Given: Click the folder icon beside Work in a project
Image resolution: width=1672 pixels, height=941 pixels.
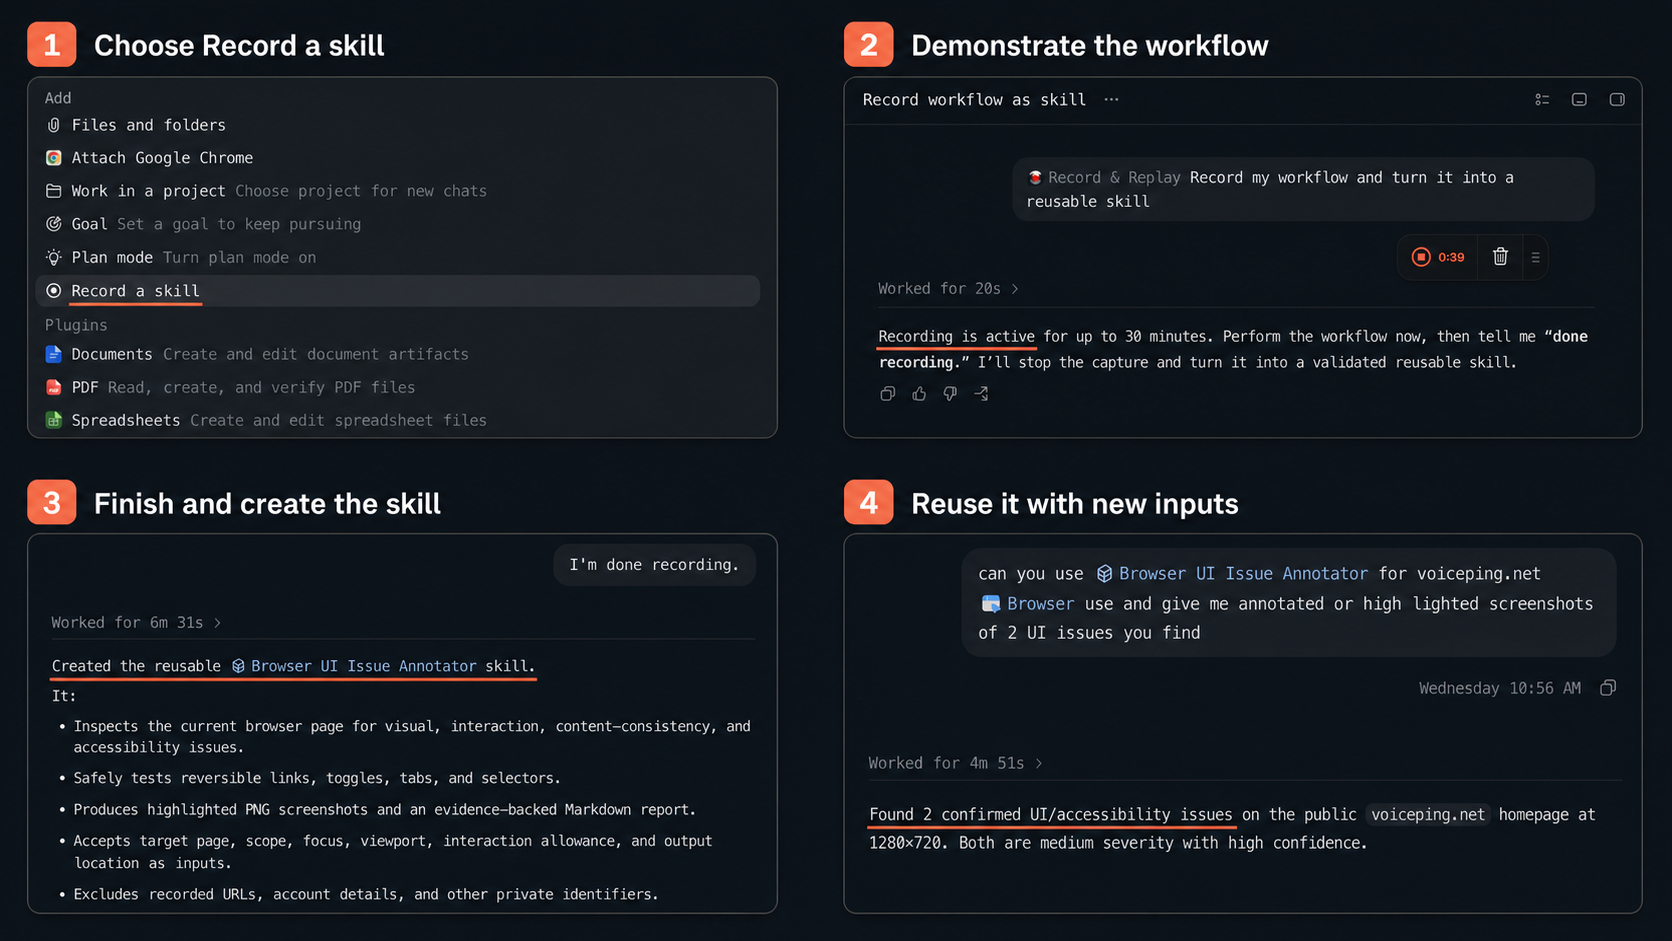Looking at the screenshot, I should pos(54,191).
